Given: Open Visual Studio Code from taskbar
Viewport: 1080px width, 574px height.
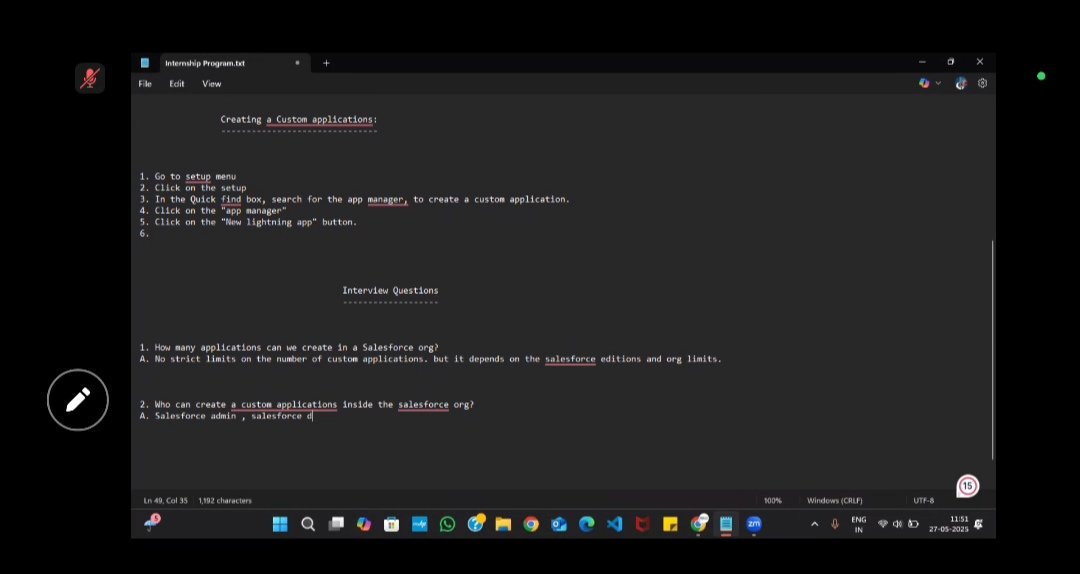Looking at the screenshot, I should click(614, 524).
